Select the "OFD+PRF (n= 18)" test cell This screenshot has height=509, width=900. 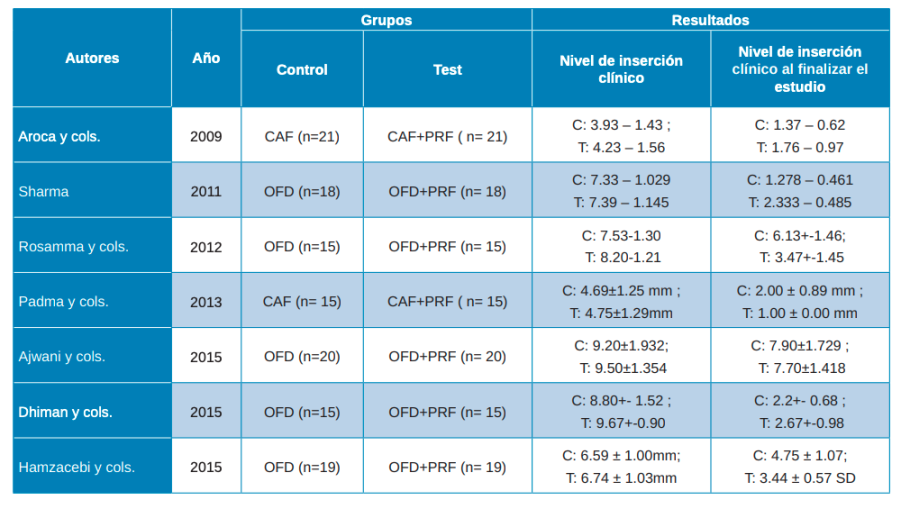click(447, 191)
